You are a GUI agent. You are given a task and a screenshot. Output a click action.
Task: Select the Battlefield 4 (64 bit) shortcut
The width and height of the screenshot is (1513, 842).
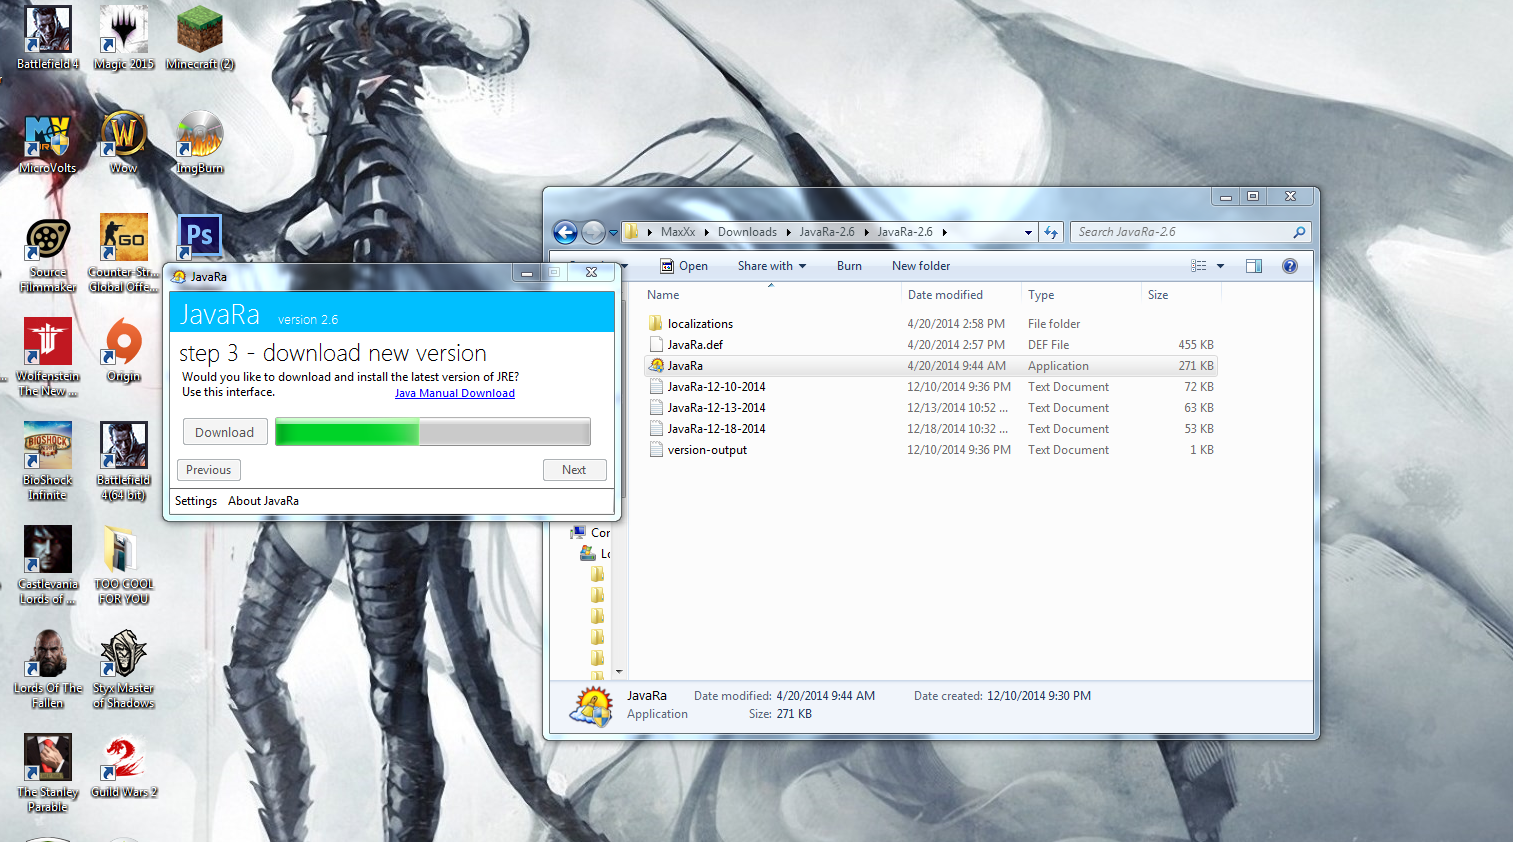[x=124, y=462]
